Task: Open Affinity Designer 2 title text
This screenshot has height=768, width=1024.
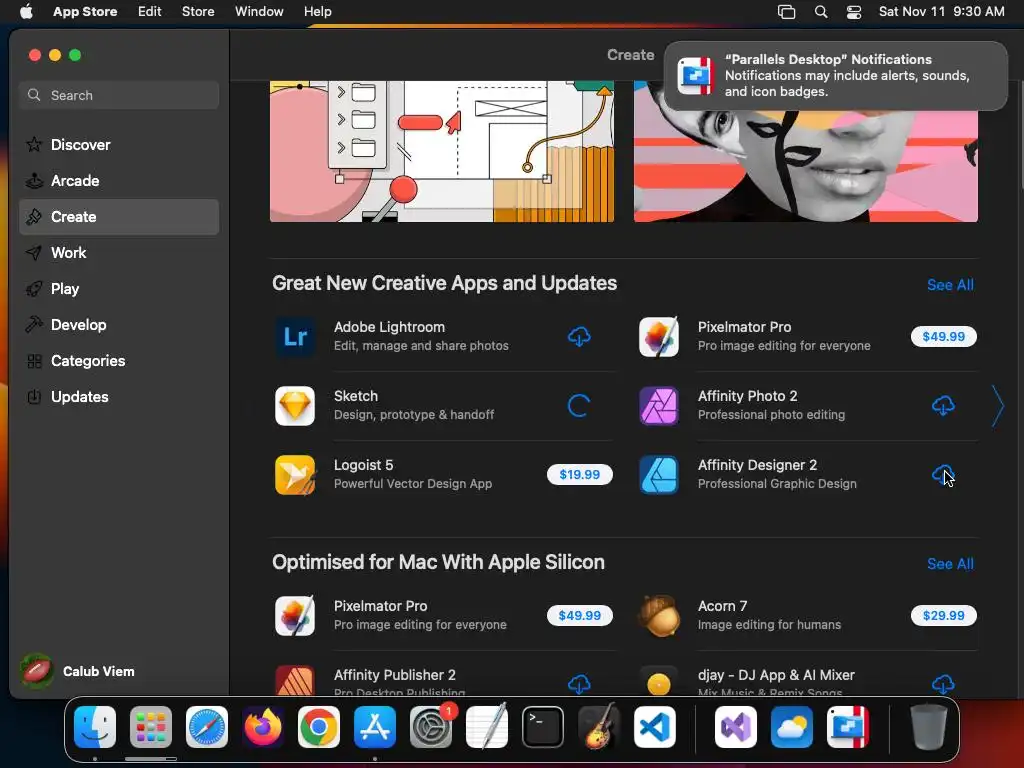Action: point(757,465)
